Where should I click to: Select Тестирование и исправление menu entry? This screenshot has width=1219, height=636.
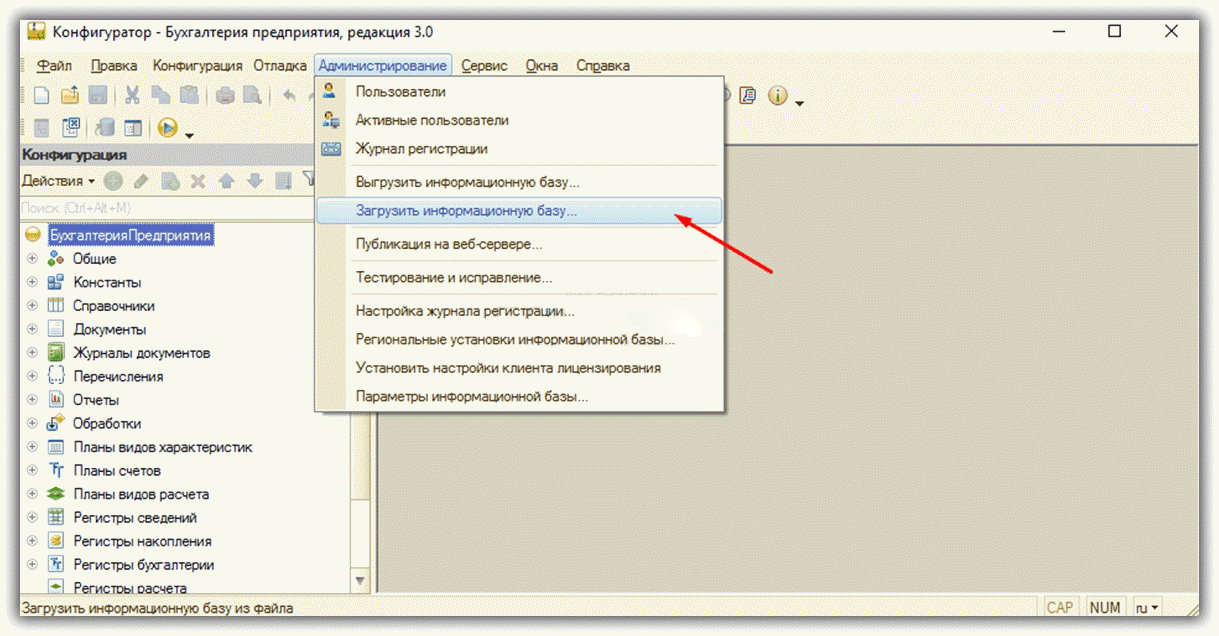pyautogui.click(x=454, y=277)
